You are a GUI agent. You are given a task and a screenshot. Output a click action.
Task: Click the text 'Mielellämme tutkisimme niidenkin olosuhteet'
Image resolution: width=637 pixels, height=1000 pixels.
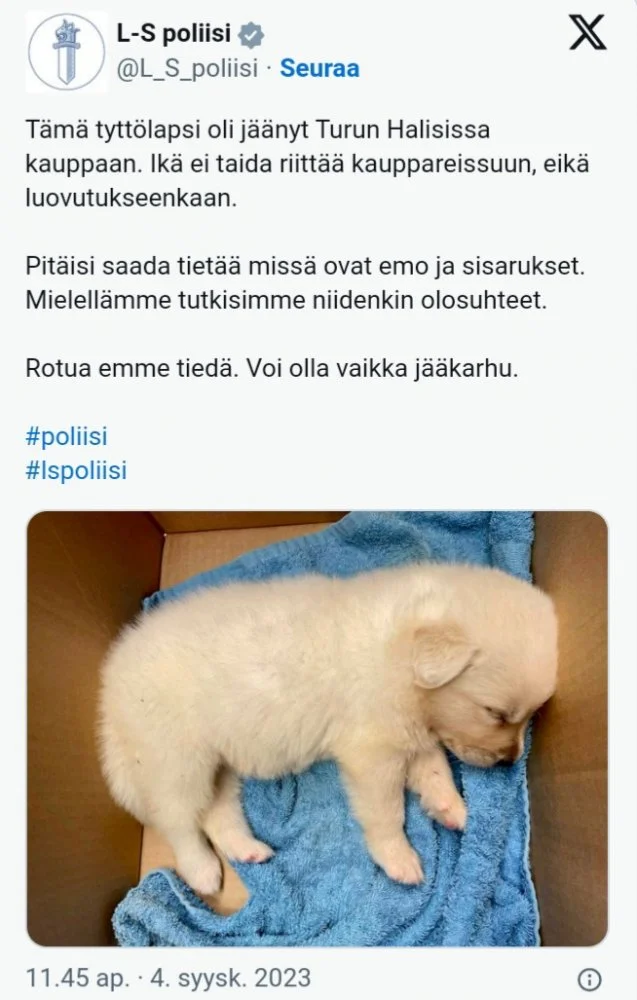(286, 300)
